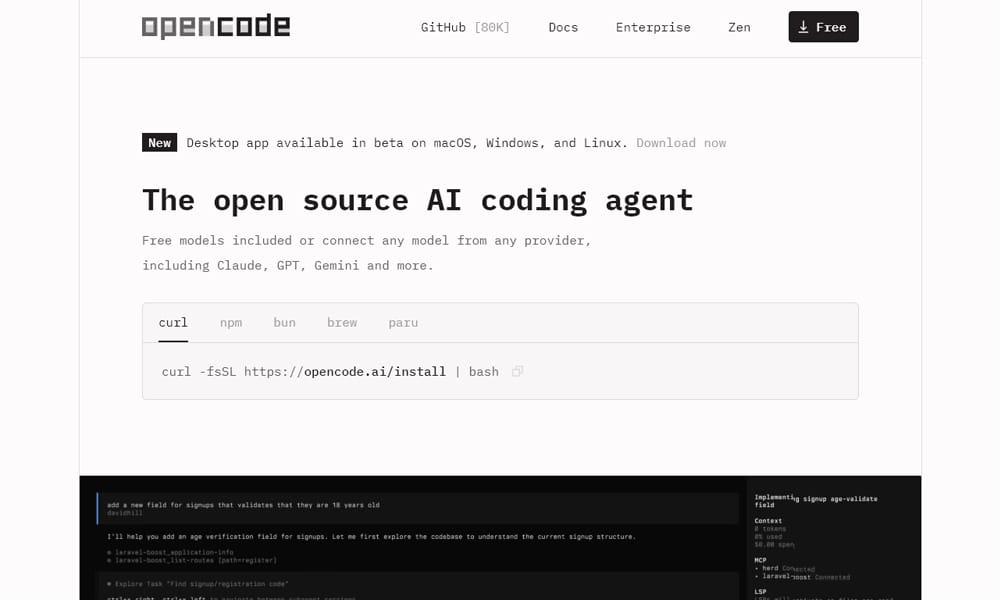Click the New badge
The height and width of the screenshot is (600, 1000).
(159, 142)
